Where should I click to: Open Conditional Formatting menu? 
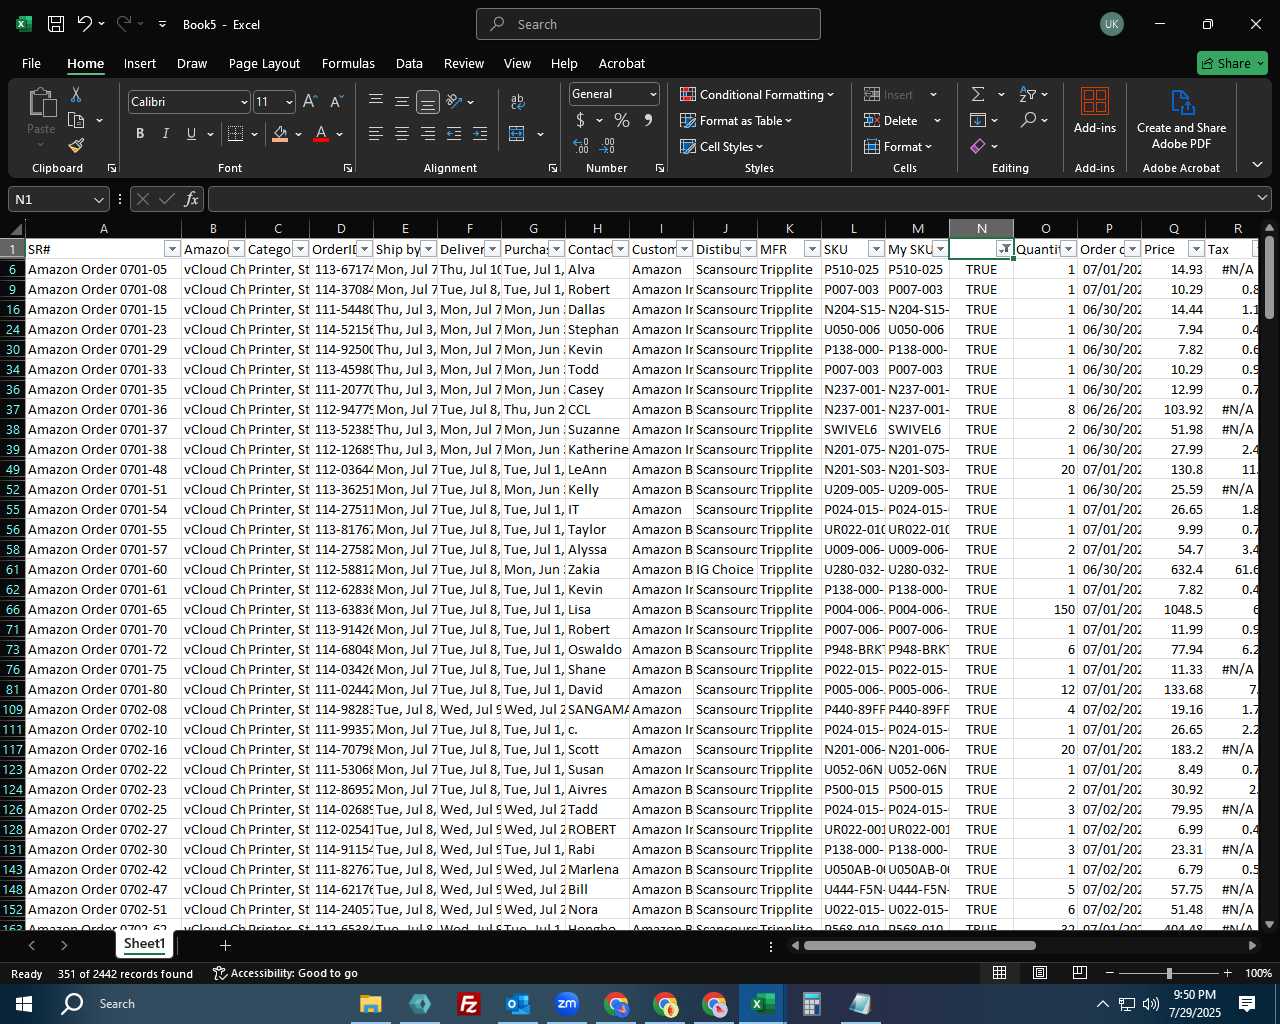click(x=757, y=94)
